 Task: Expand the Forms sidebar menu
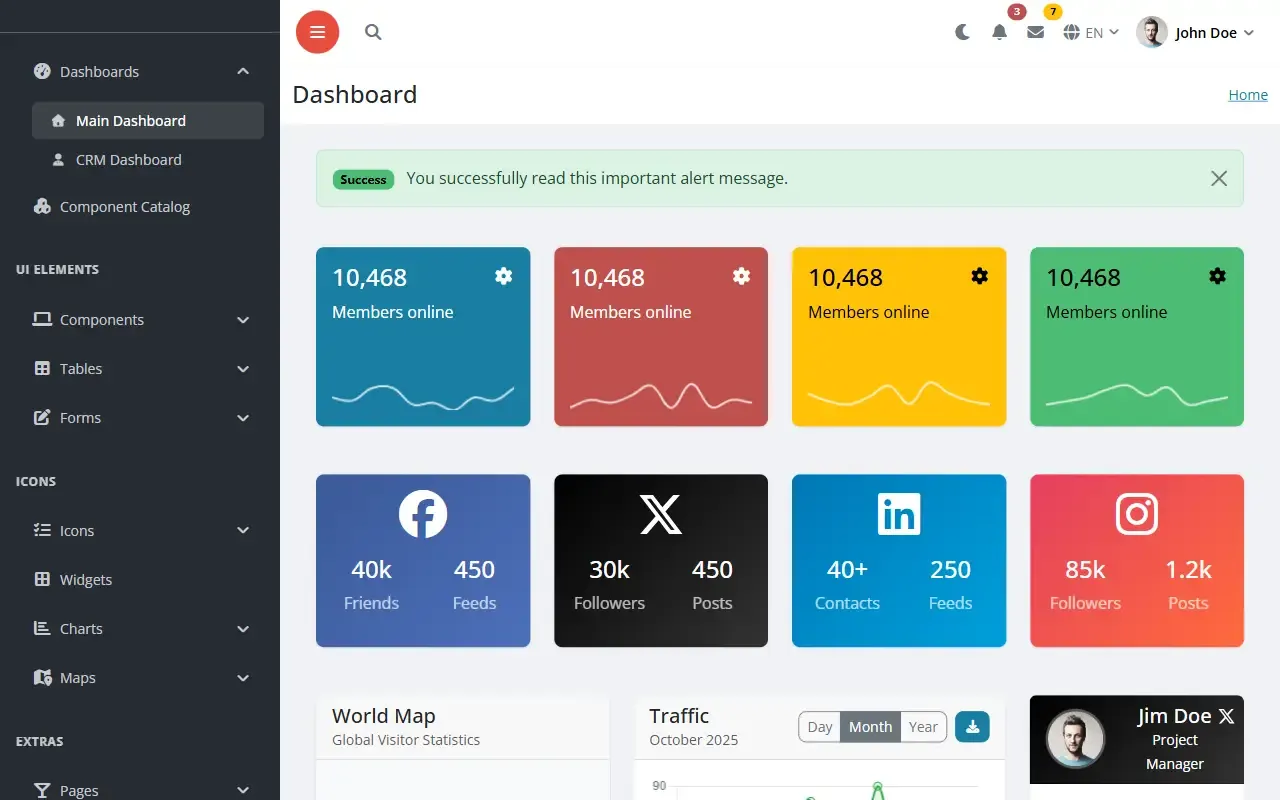coord(140,418)
